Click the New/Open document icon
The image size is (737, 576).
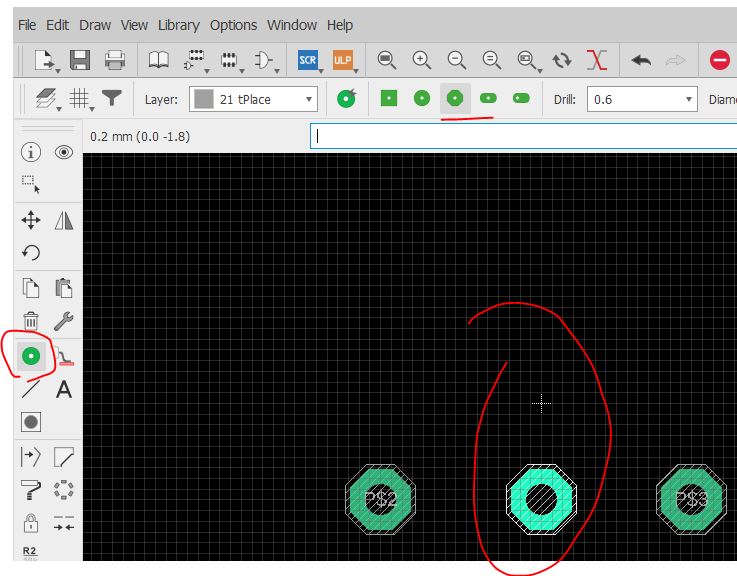pos(45,60)
